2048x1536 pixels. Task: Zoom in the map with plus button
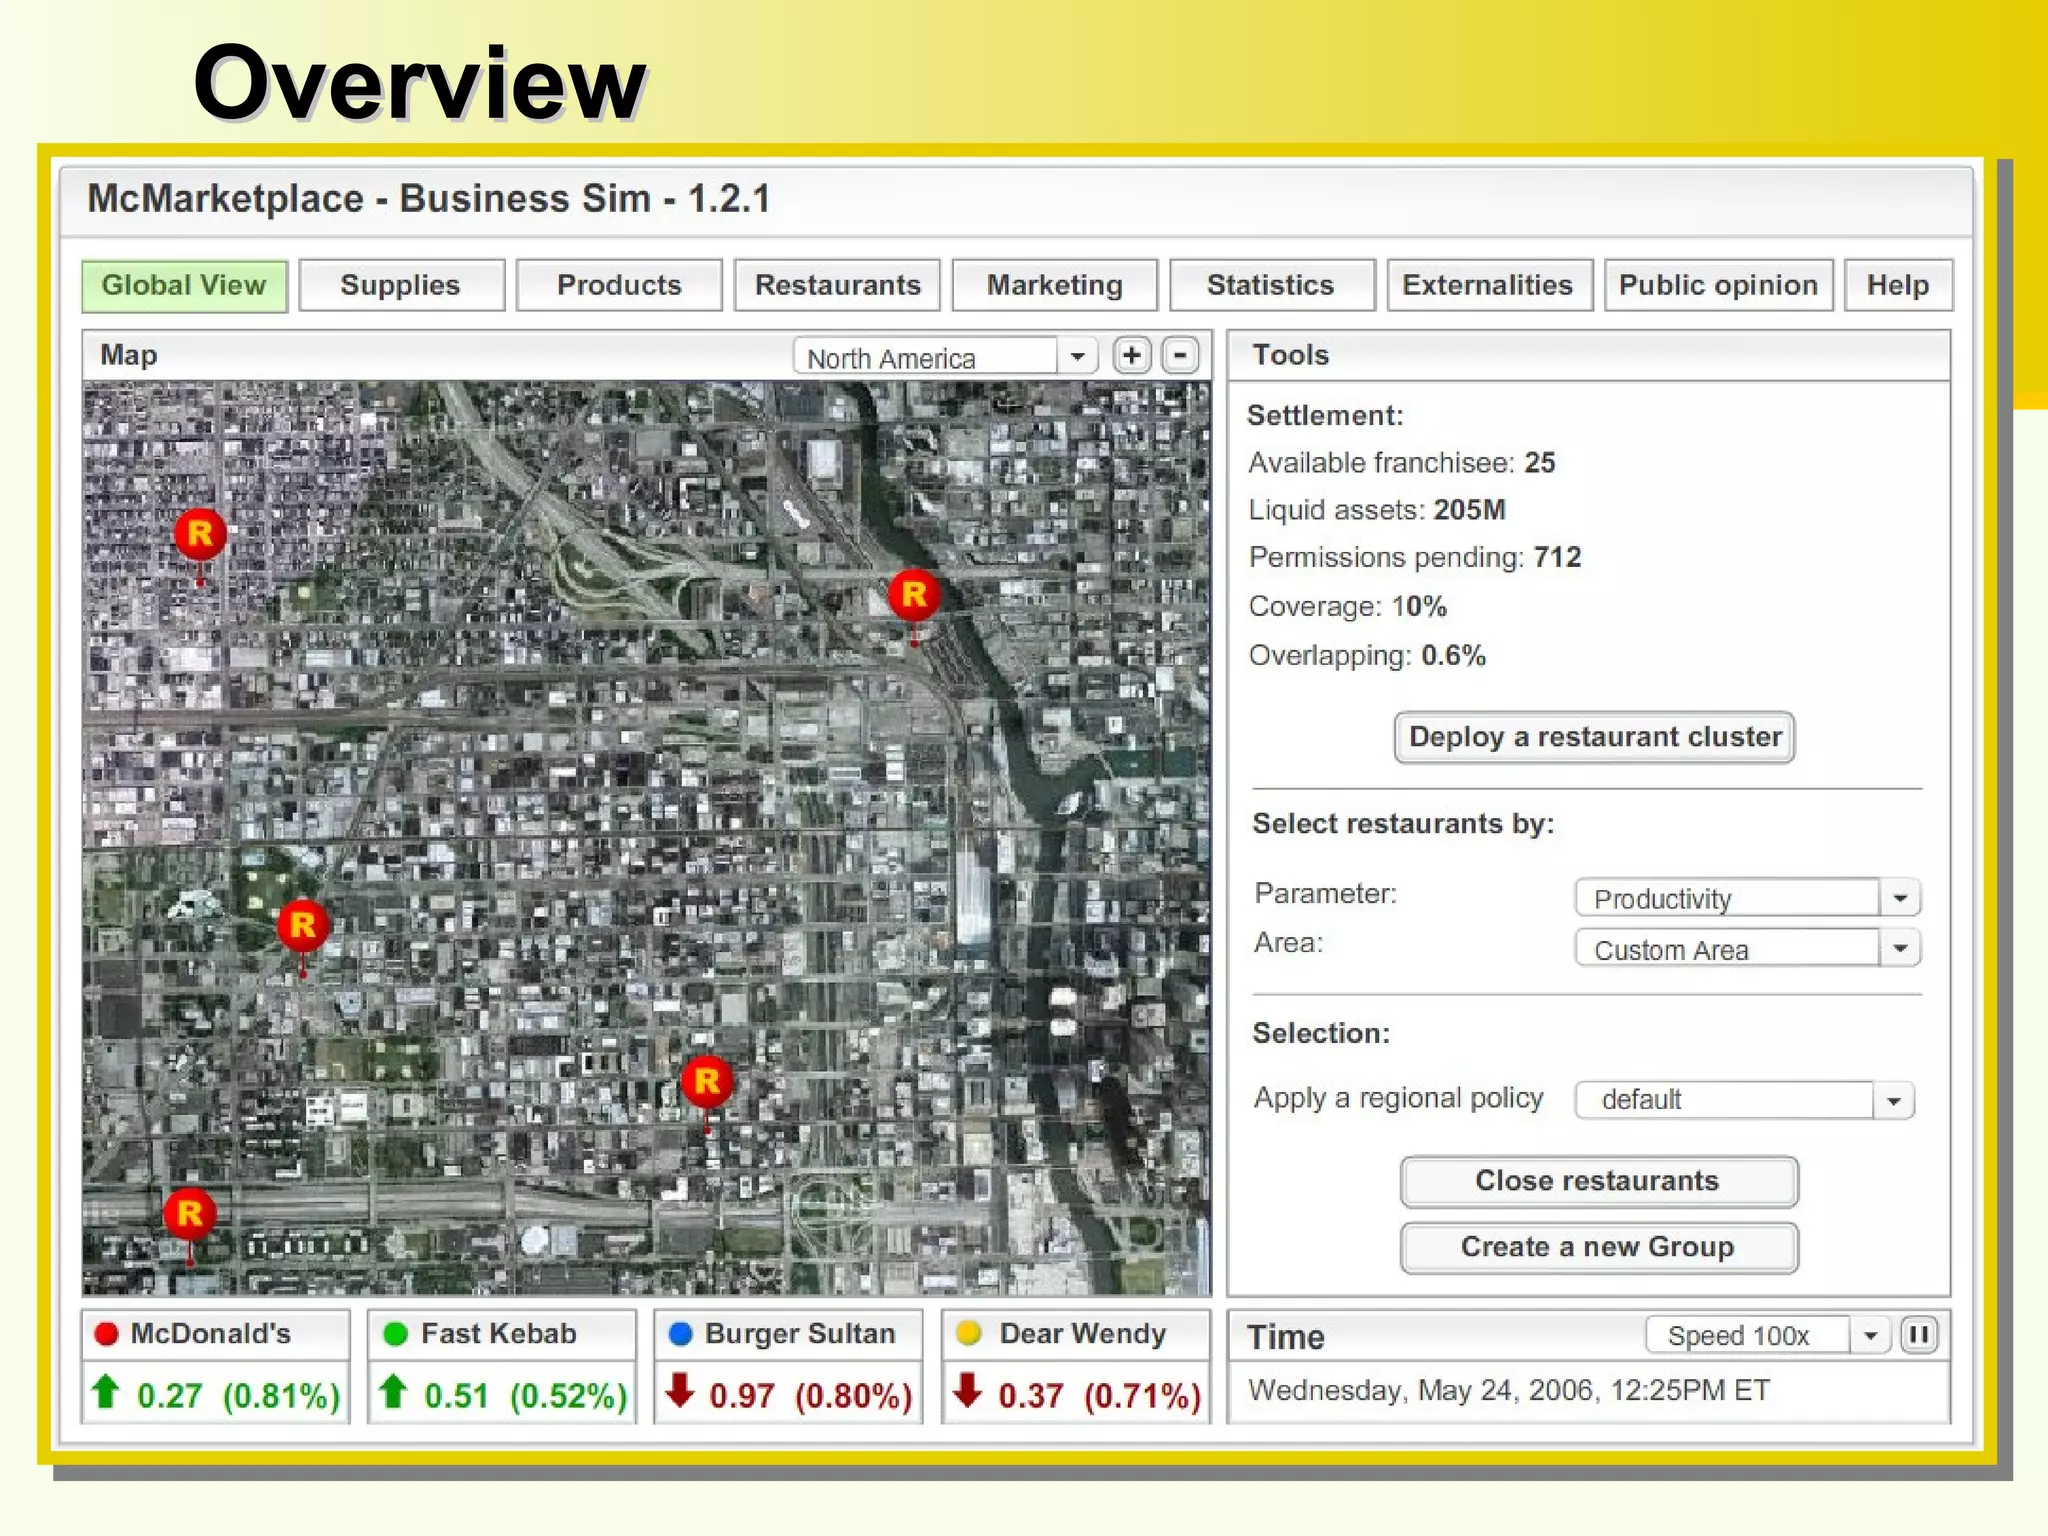click(1131, 356)
